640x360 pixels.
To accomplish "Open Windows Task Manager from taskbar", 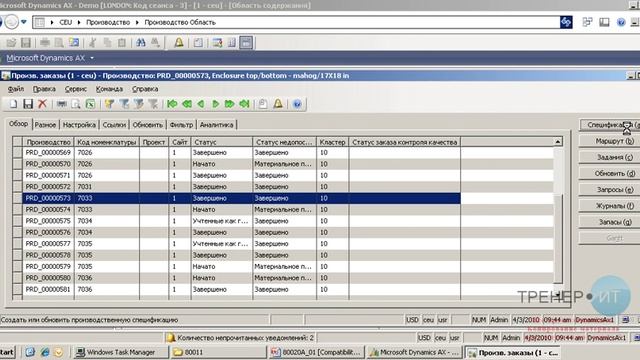I will click(120, 352).
